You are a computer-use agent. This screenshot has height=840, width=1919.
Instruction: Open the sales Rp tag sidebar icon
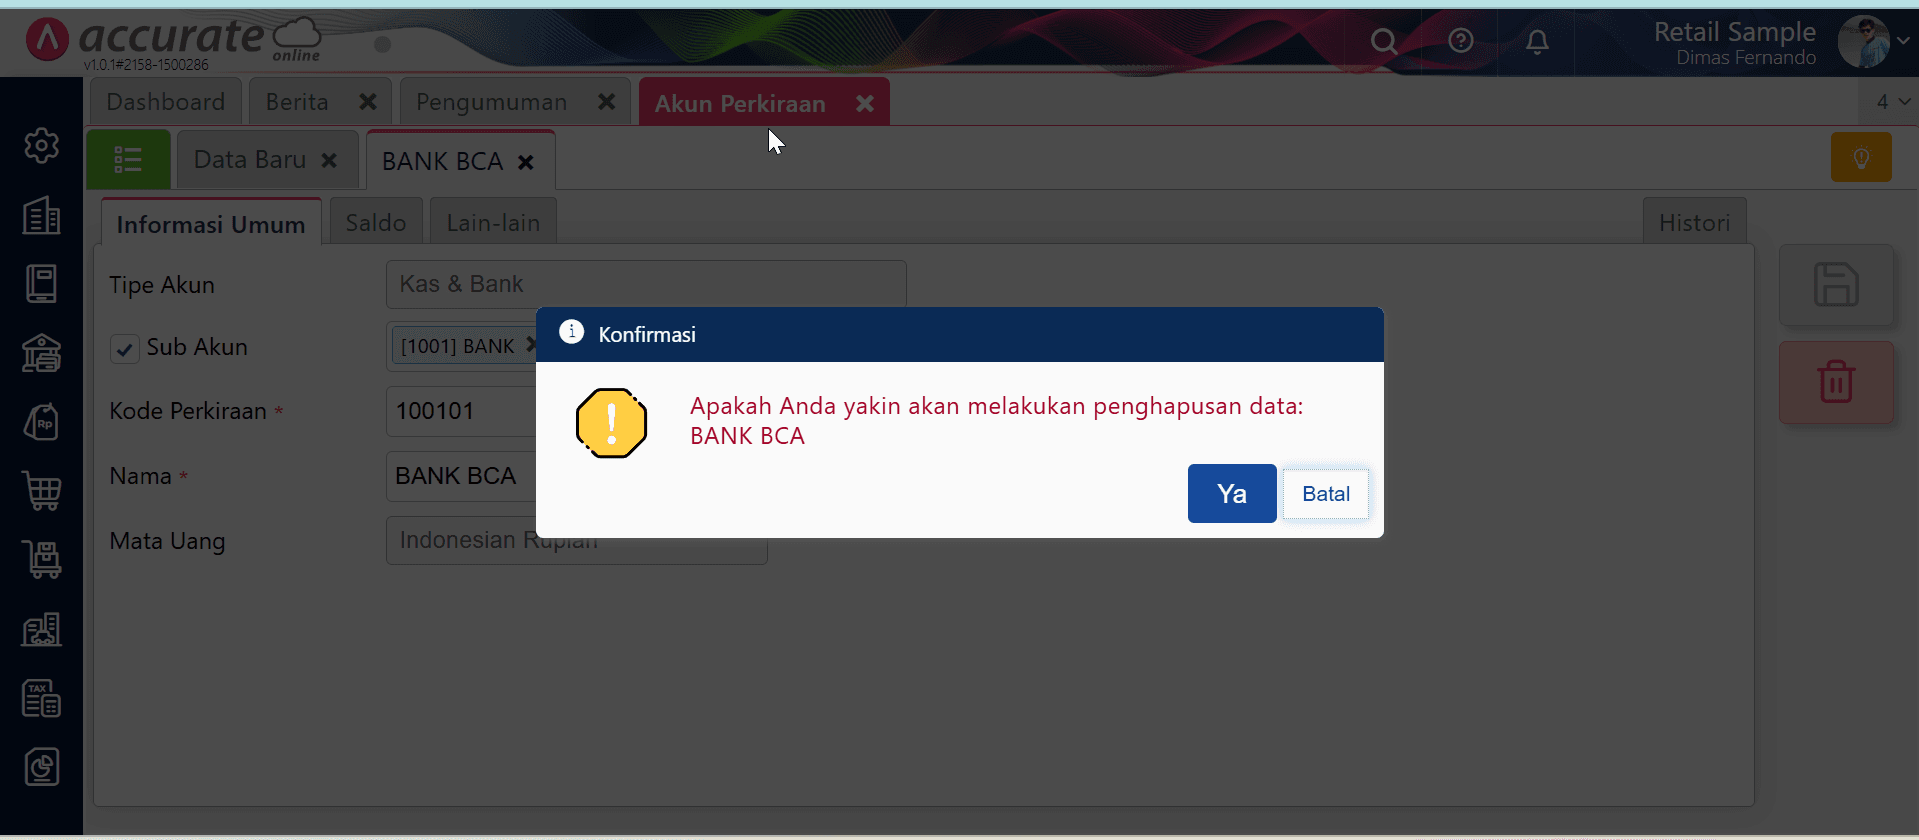pos(42,422)
